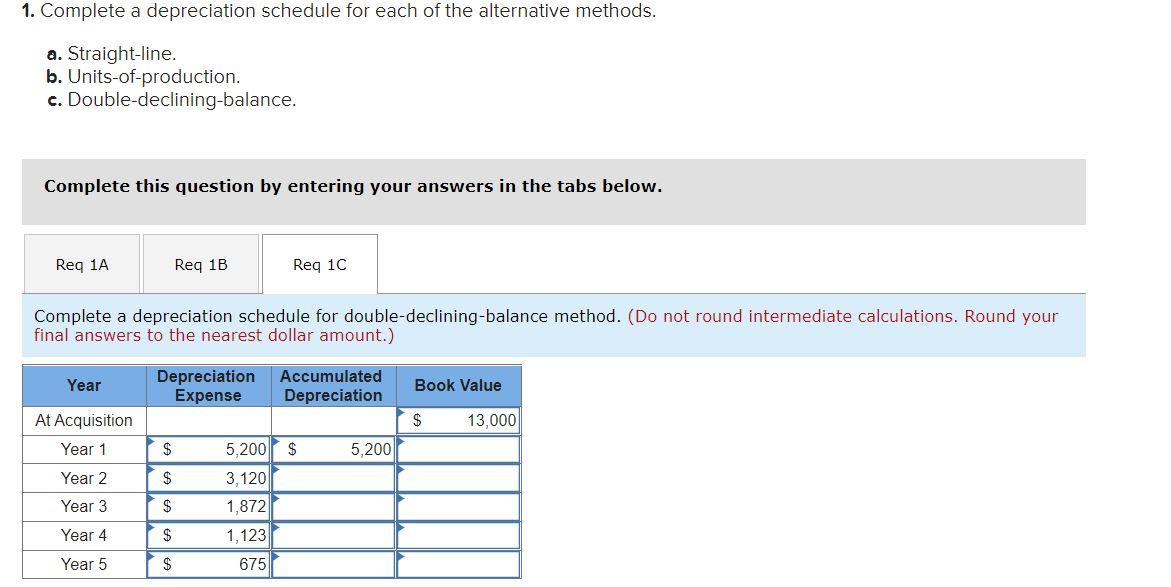Image resolution: width=1171 pixels, height=587 pixels.
Task: Select the Year 2 Depreciation Expense field
Action: (210, 478)
